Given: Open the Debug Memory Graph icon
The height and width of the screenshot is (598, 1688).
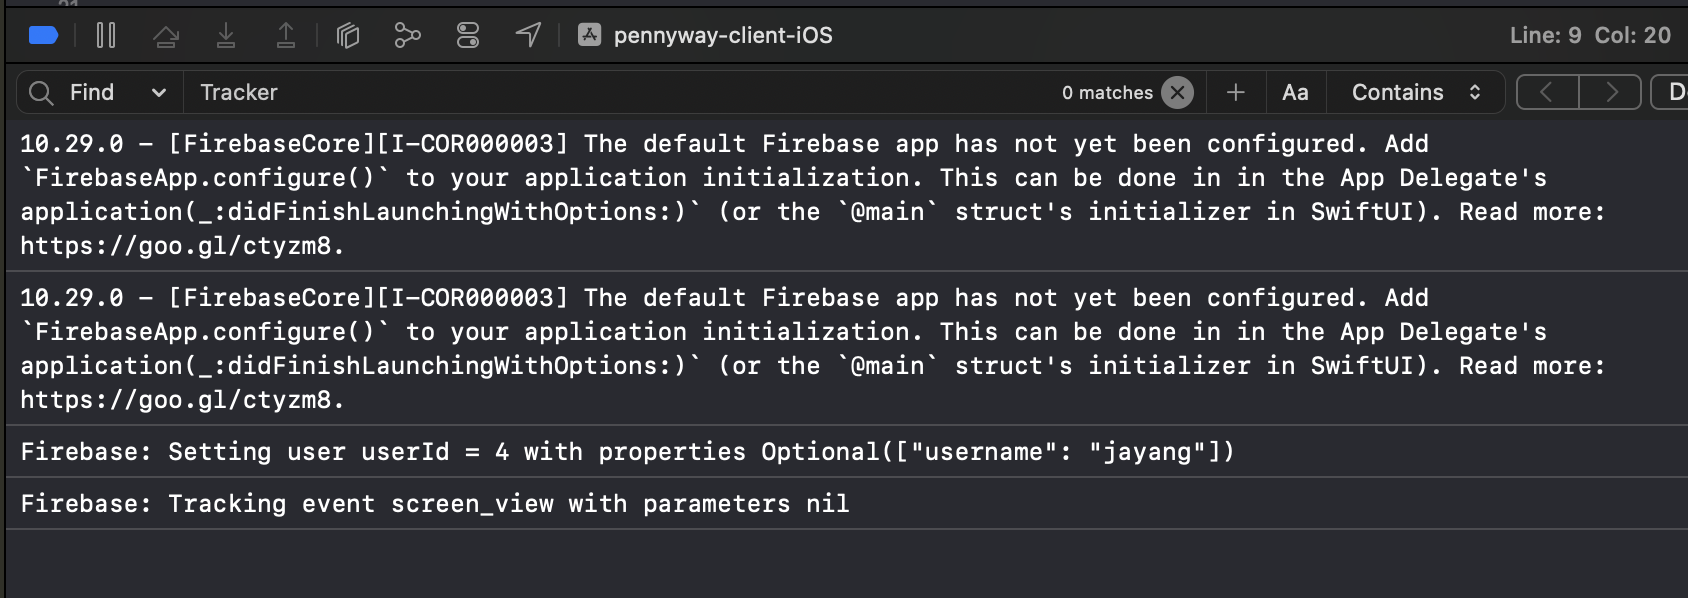Looking at the screenshot, I should pos(407,36).
